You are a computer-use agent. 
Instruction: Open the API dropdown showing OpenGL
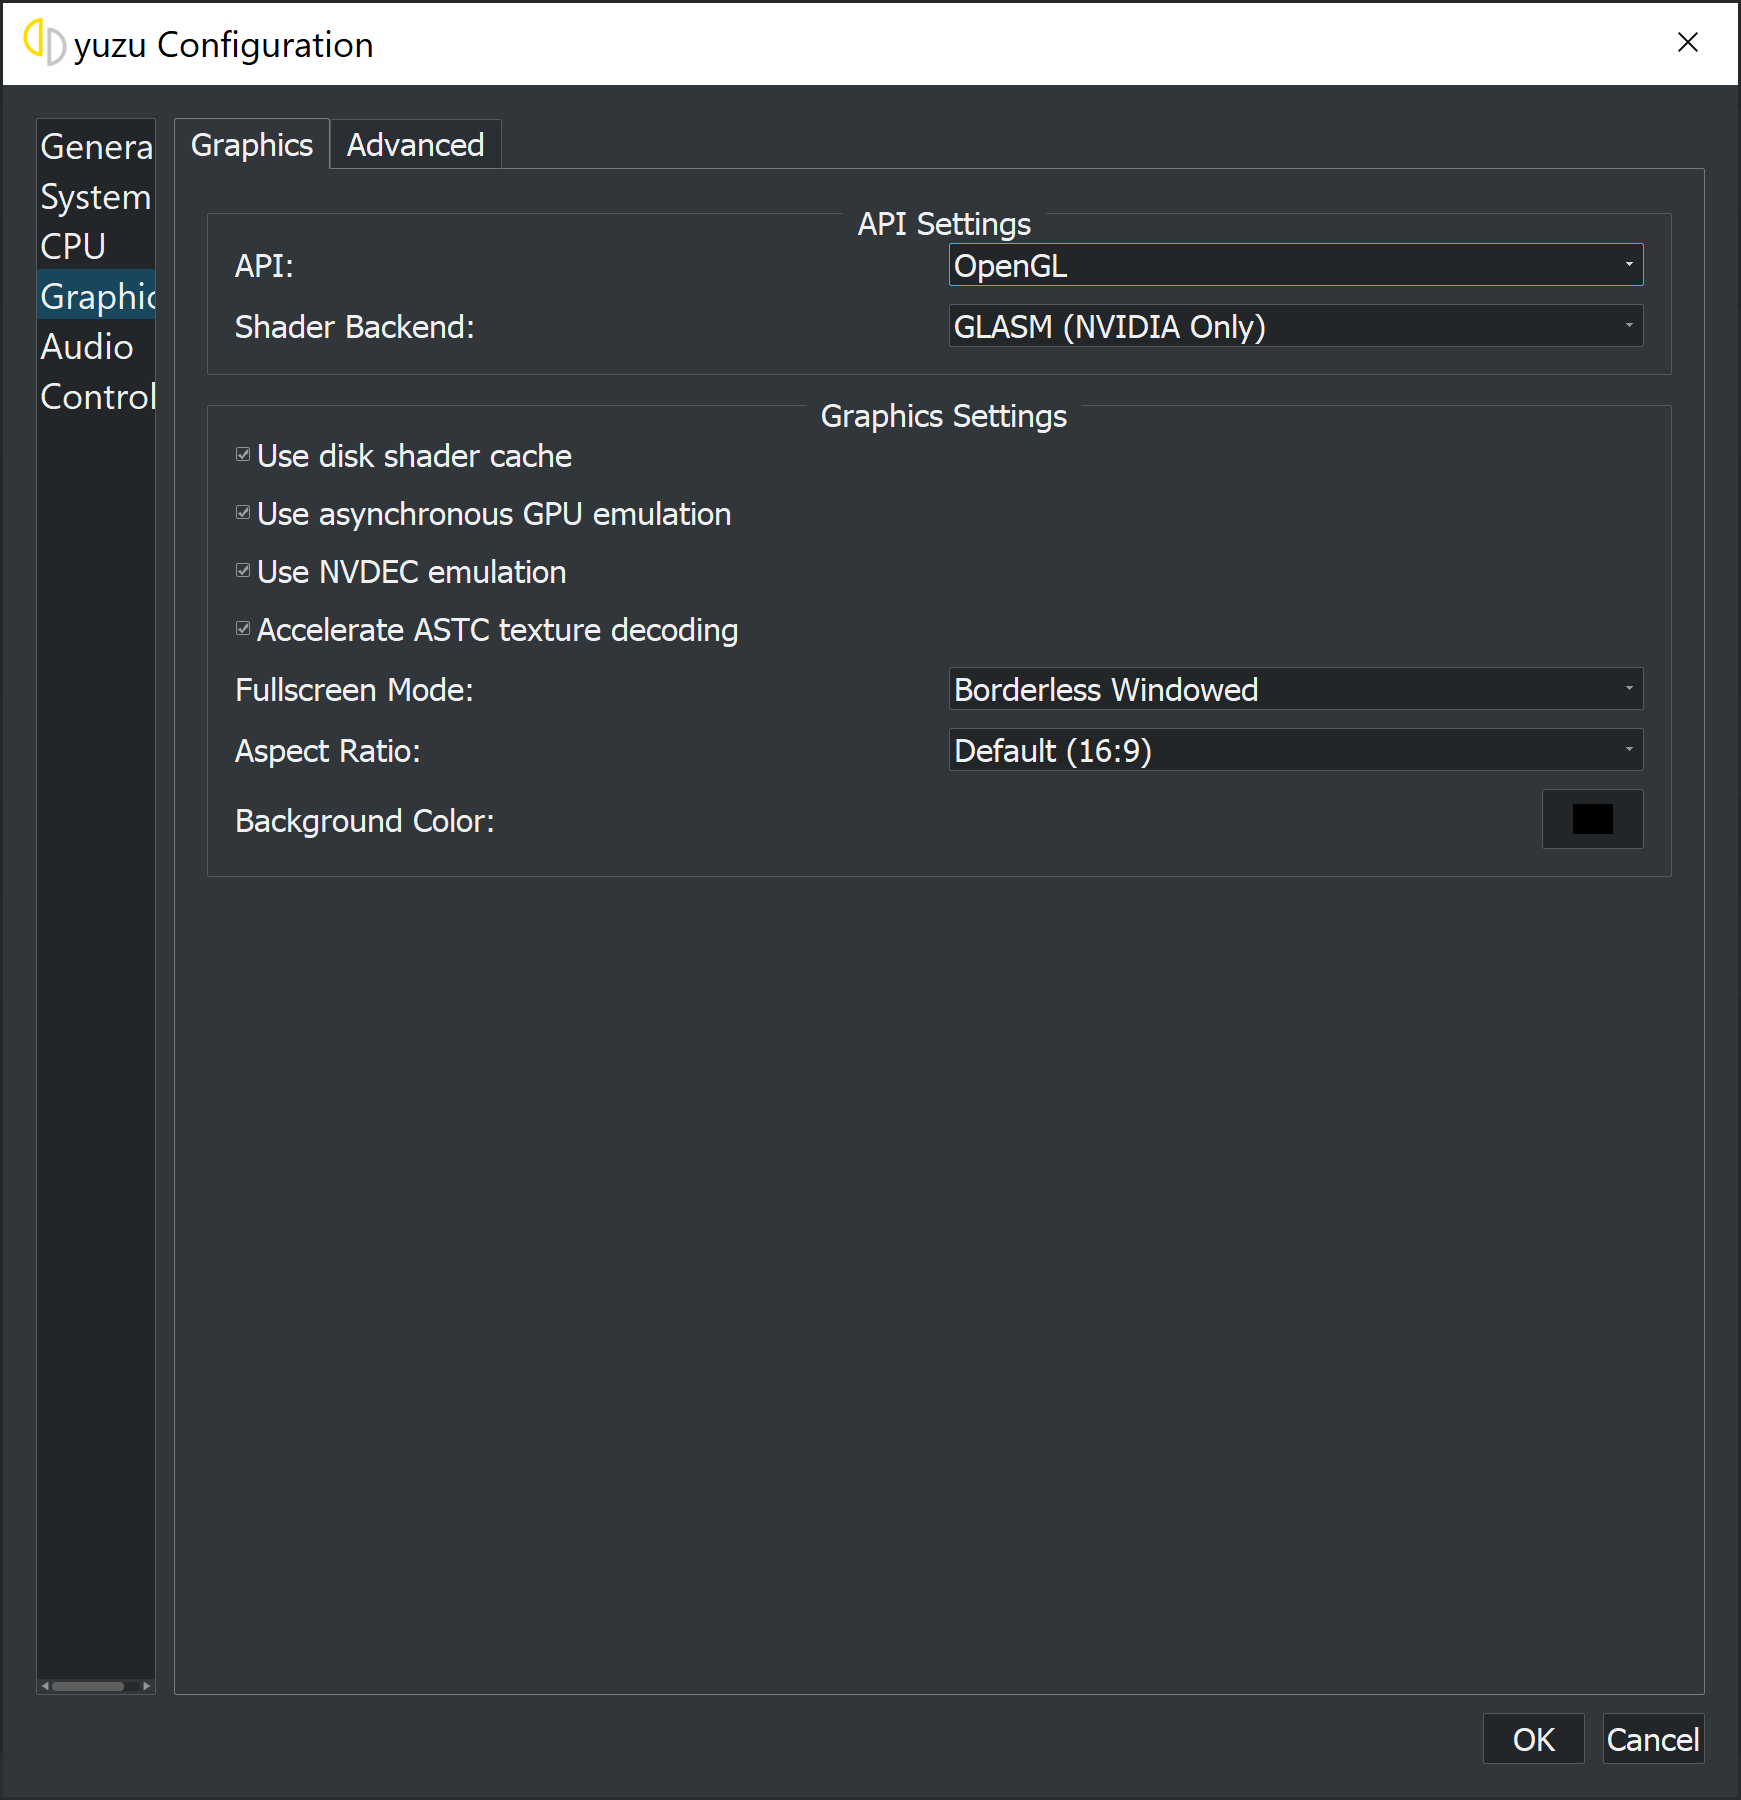(1296, 265)
